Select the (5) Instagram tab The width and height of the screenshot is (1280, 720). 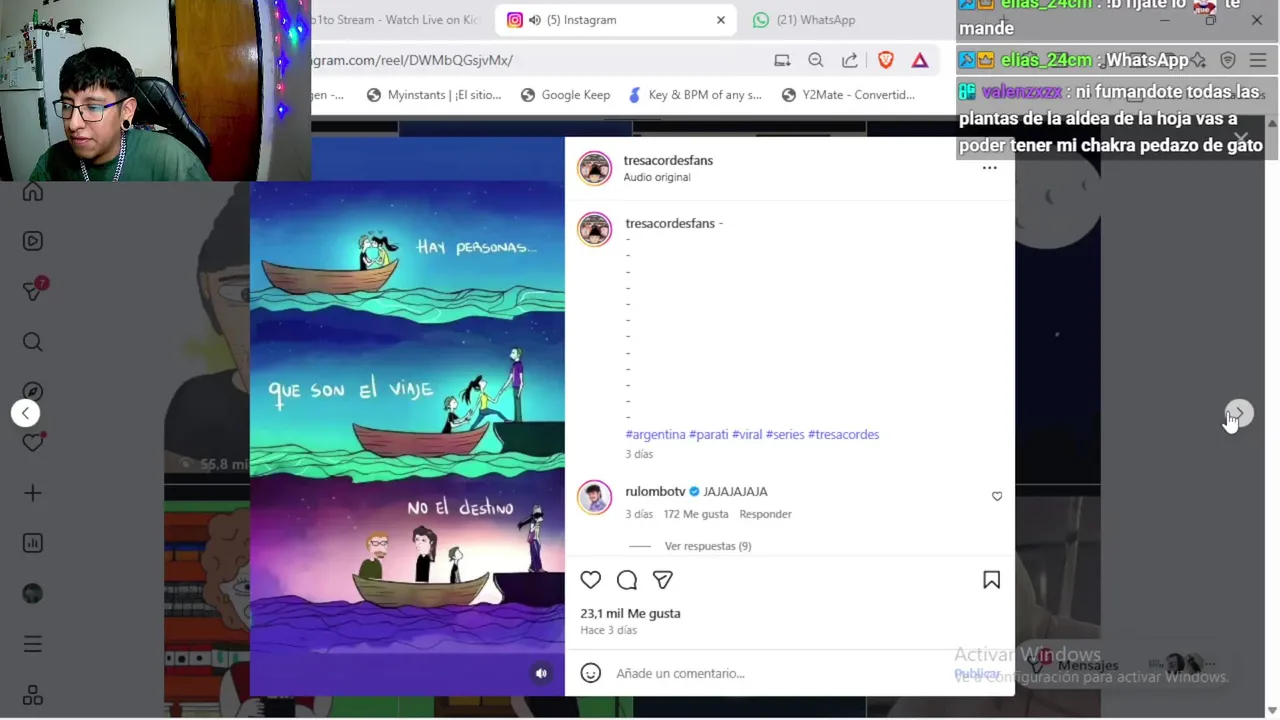pos(617,20)
